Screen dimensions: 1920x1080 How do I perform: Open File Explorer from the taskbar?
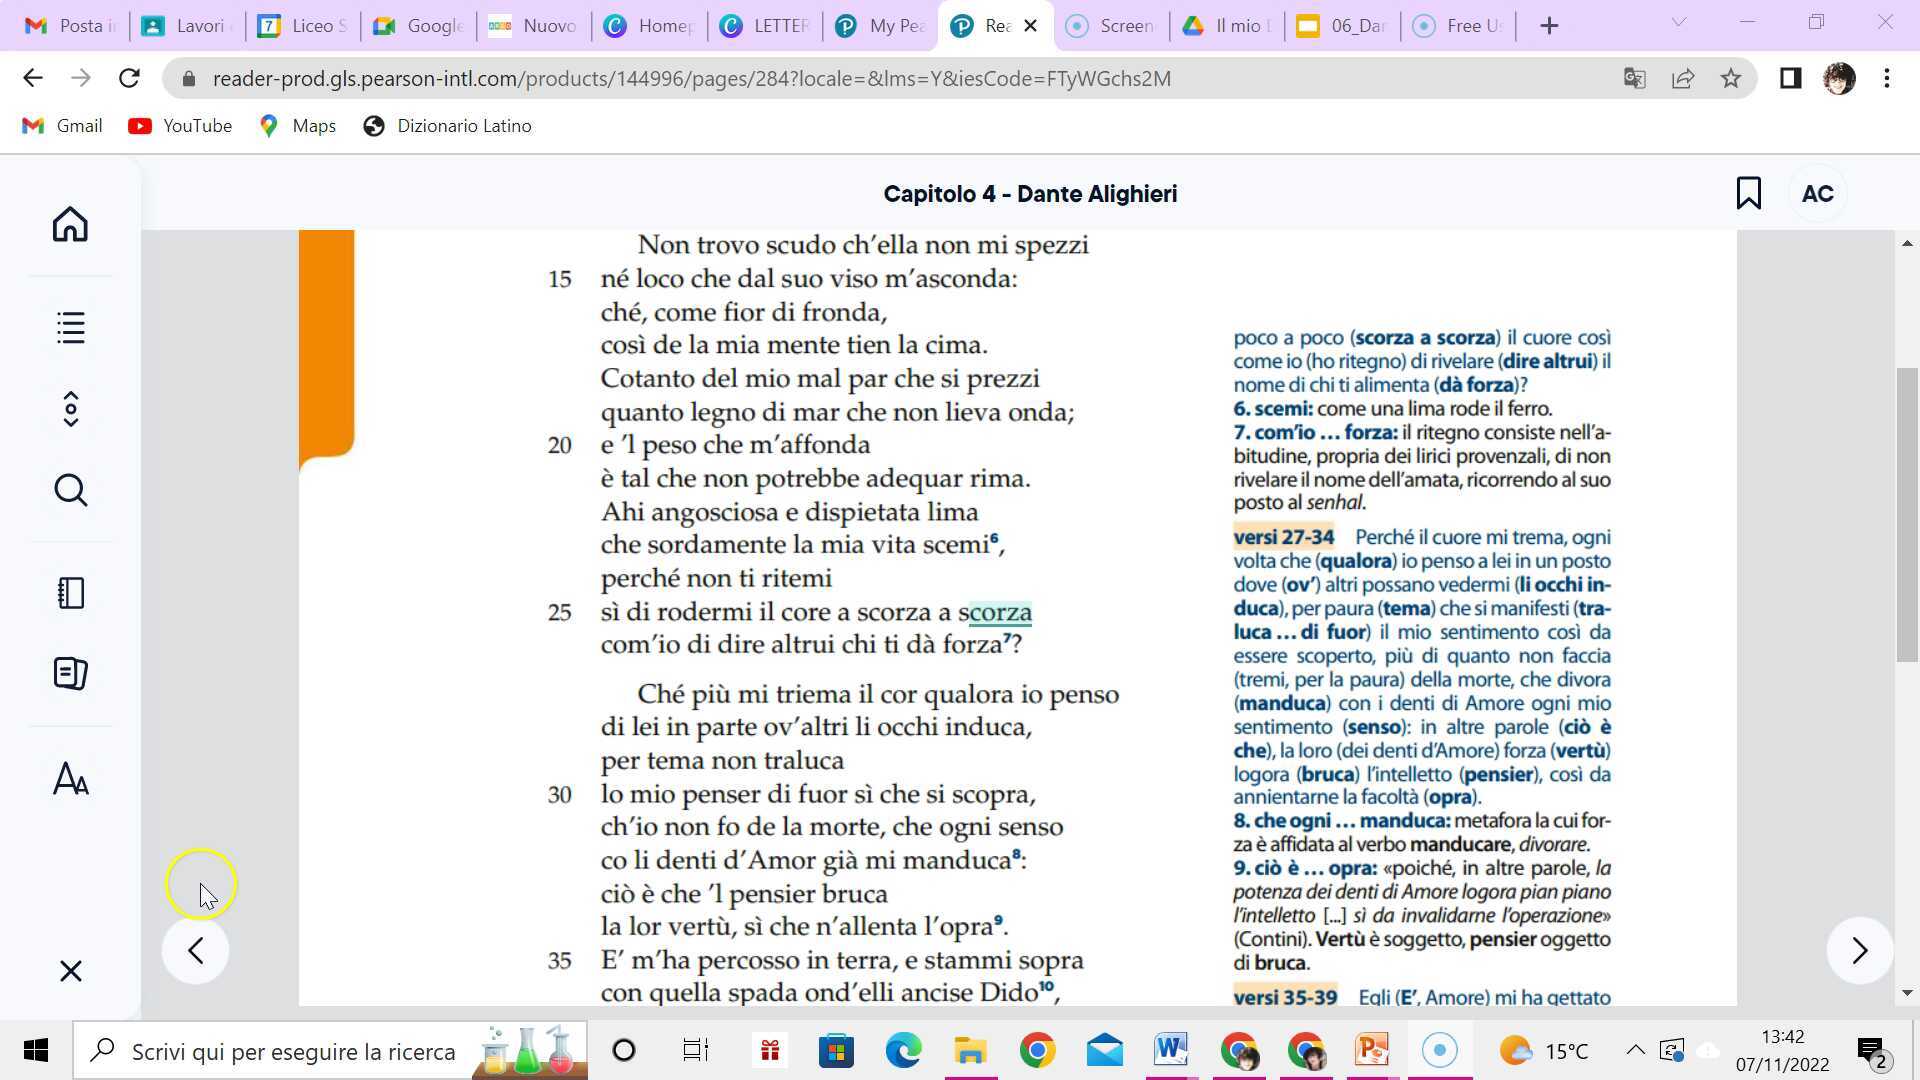click(x=970, y=1051)
